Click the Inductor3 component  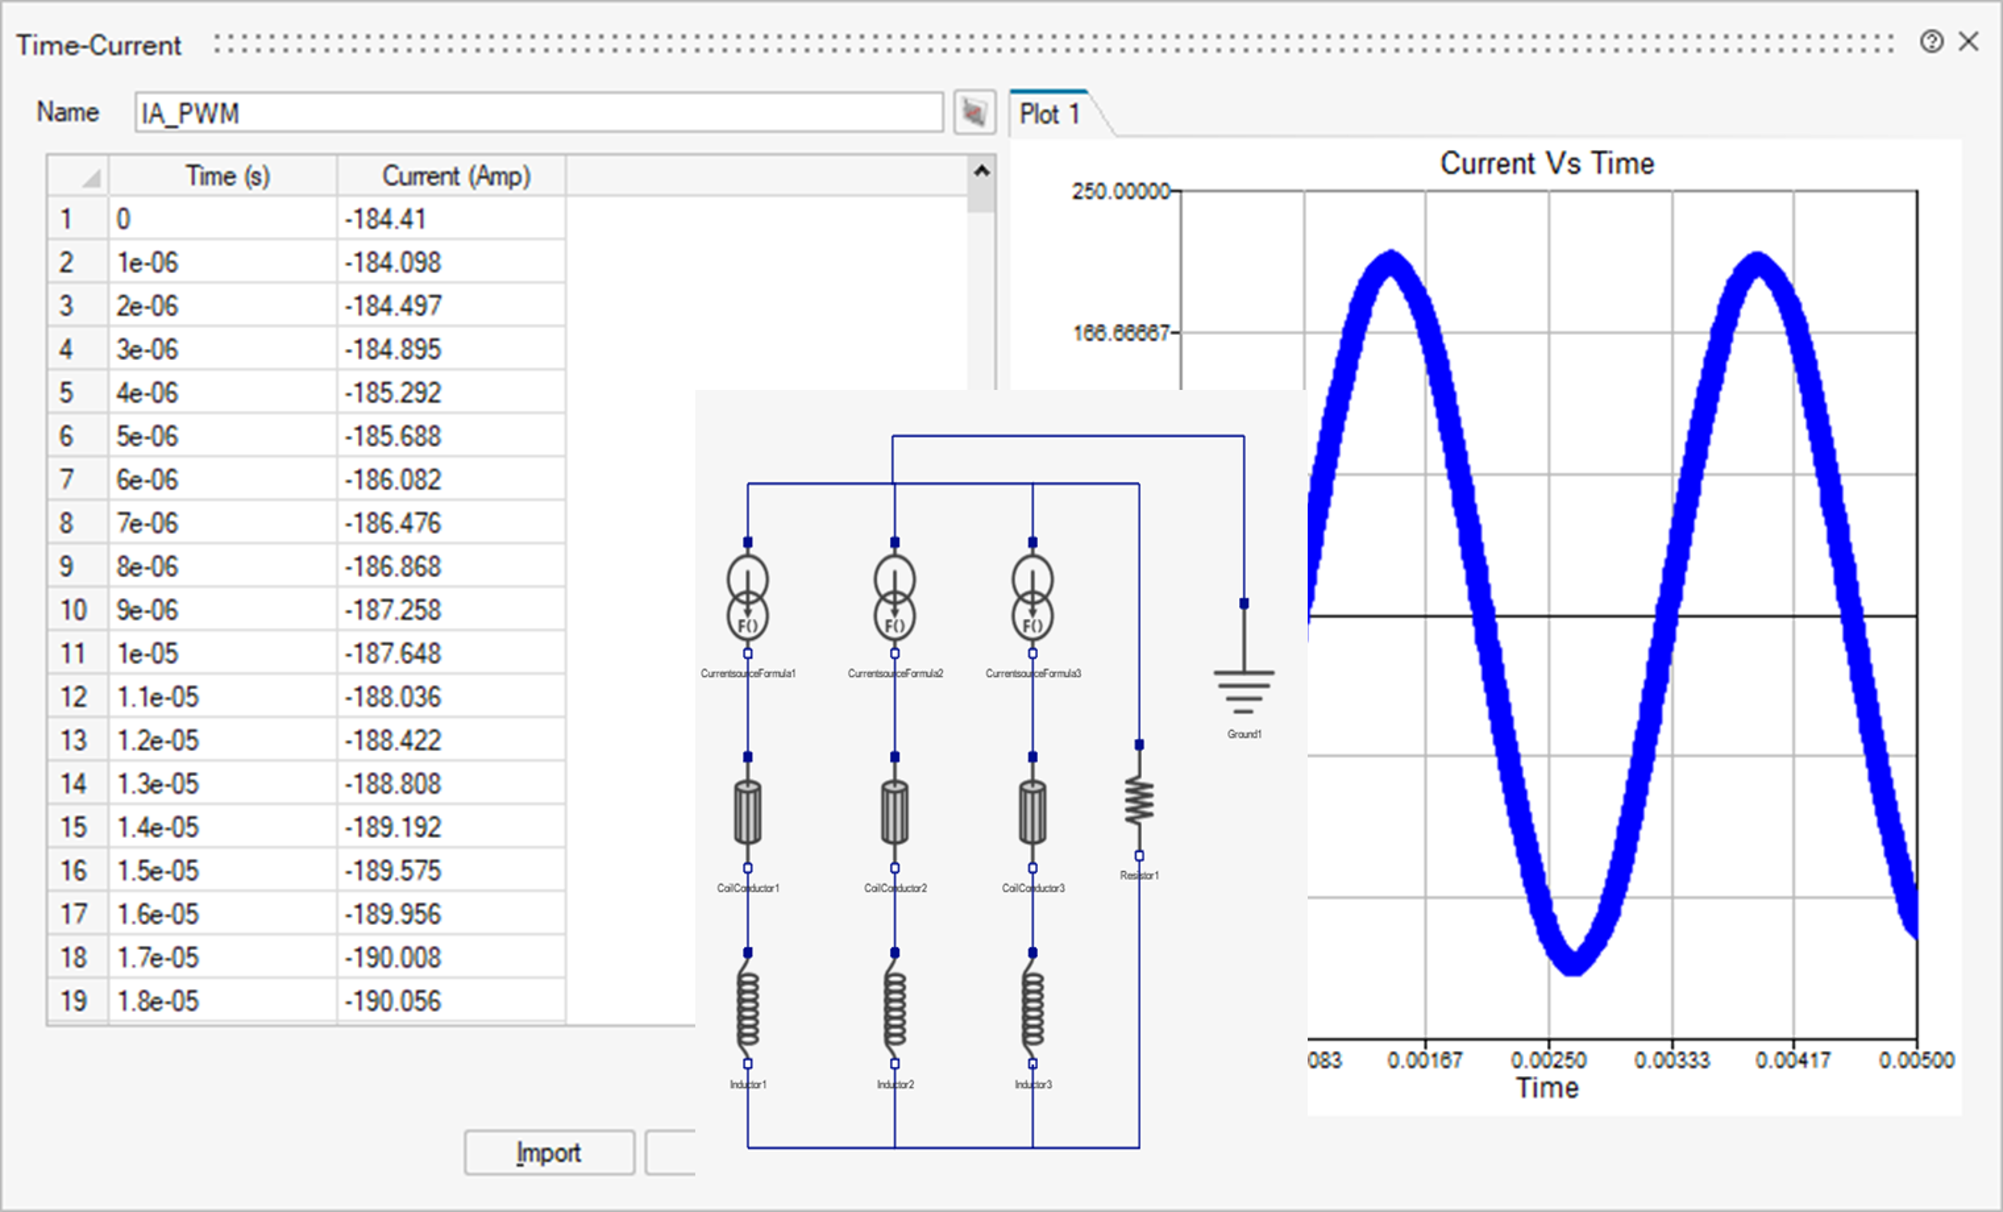1032,1008
